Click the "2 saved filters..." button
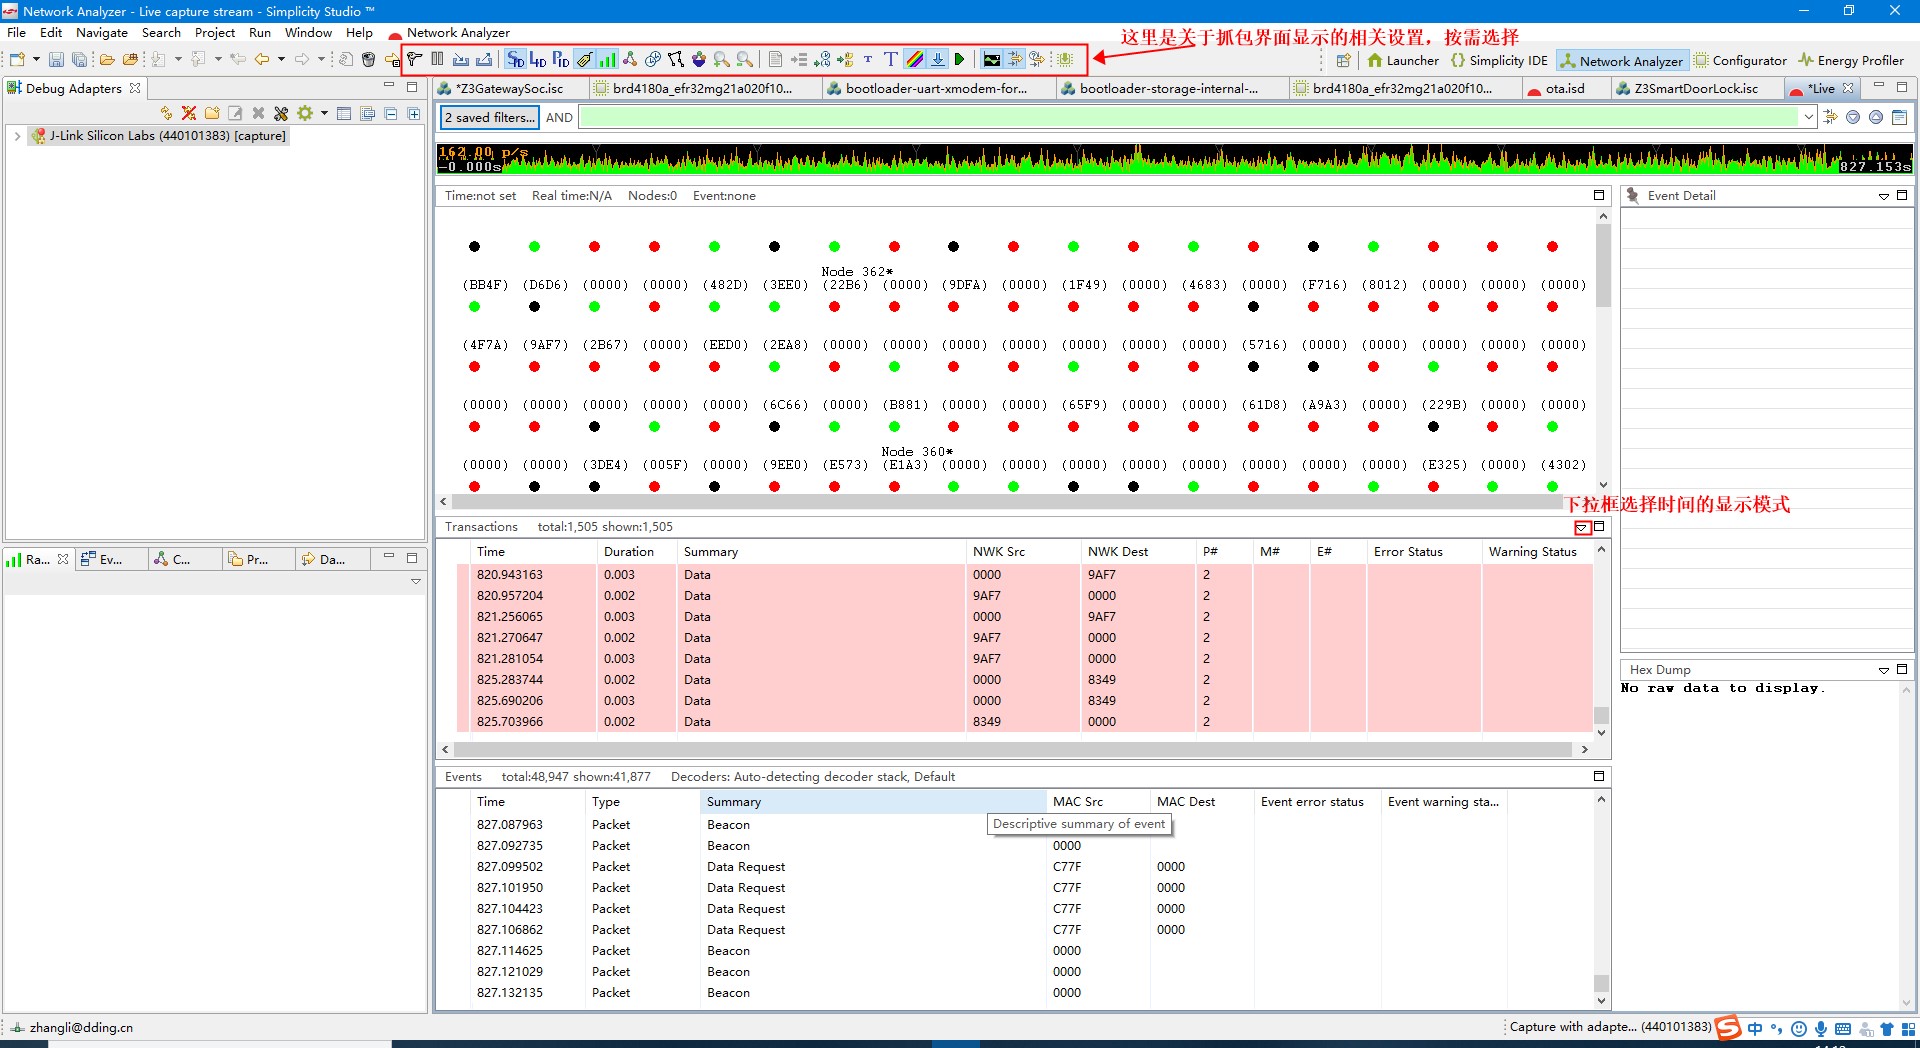Viewport: 1920px width, 1048px height. (489, 117)
